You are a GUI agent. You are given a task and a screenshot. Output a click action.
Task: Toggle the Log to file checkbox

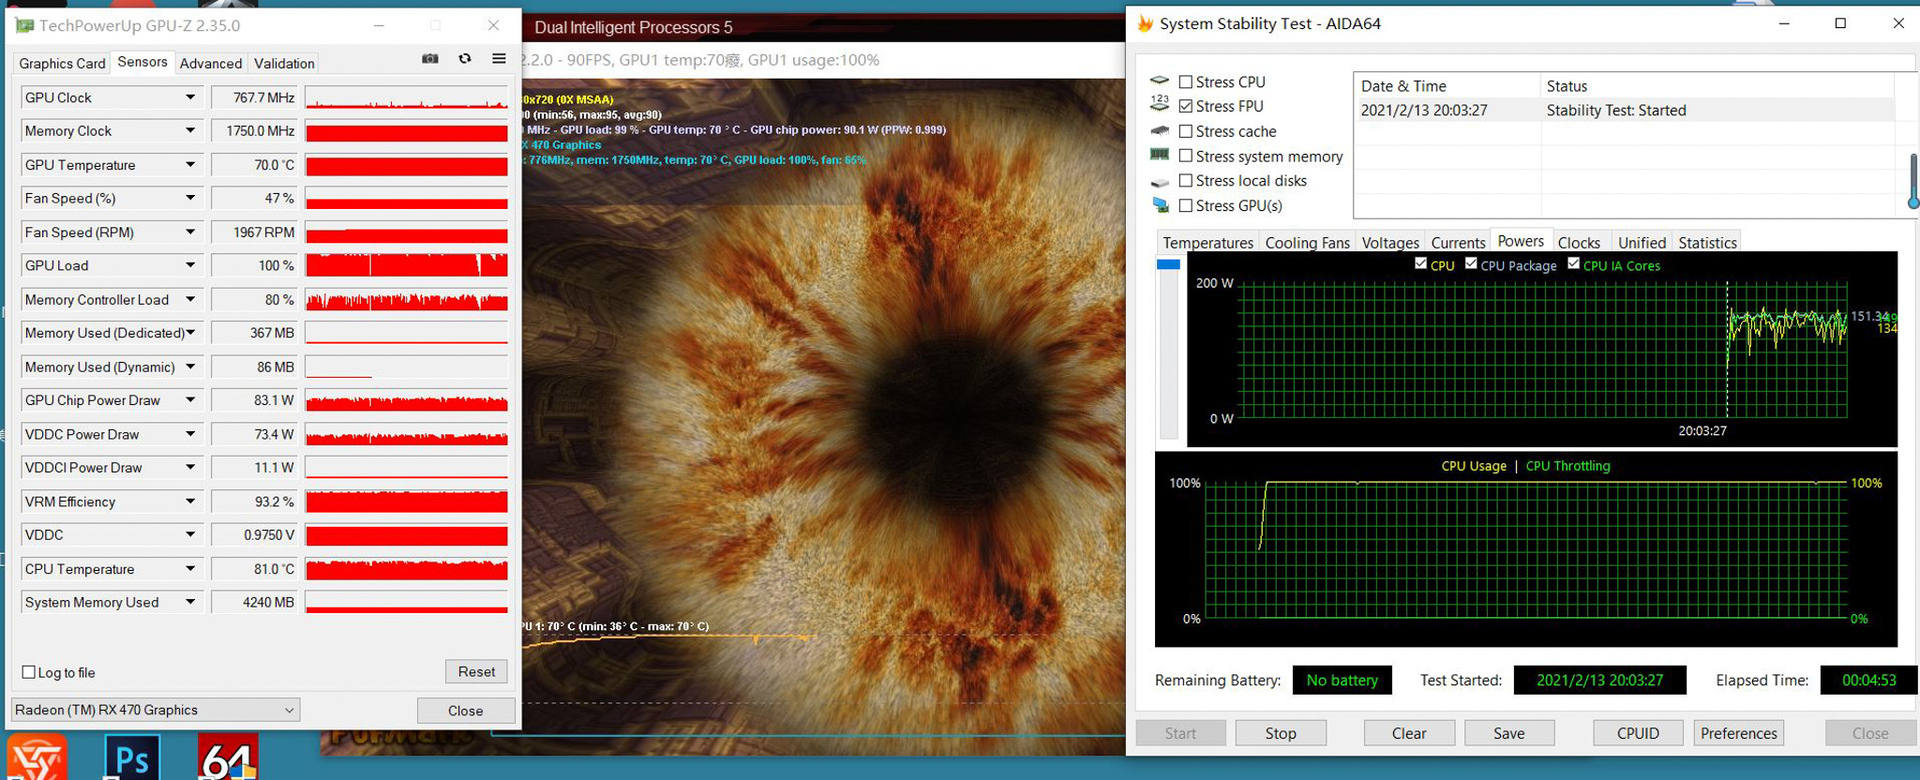tap(29, 672)
